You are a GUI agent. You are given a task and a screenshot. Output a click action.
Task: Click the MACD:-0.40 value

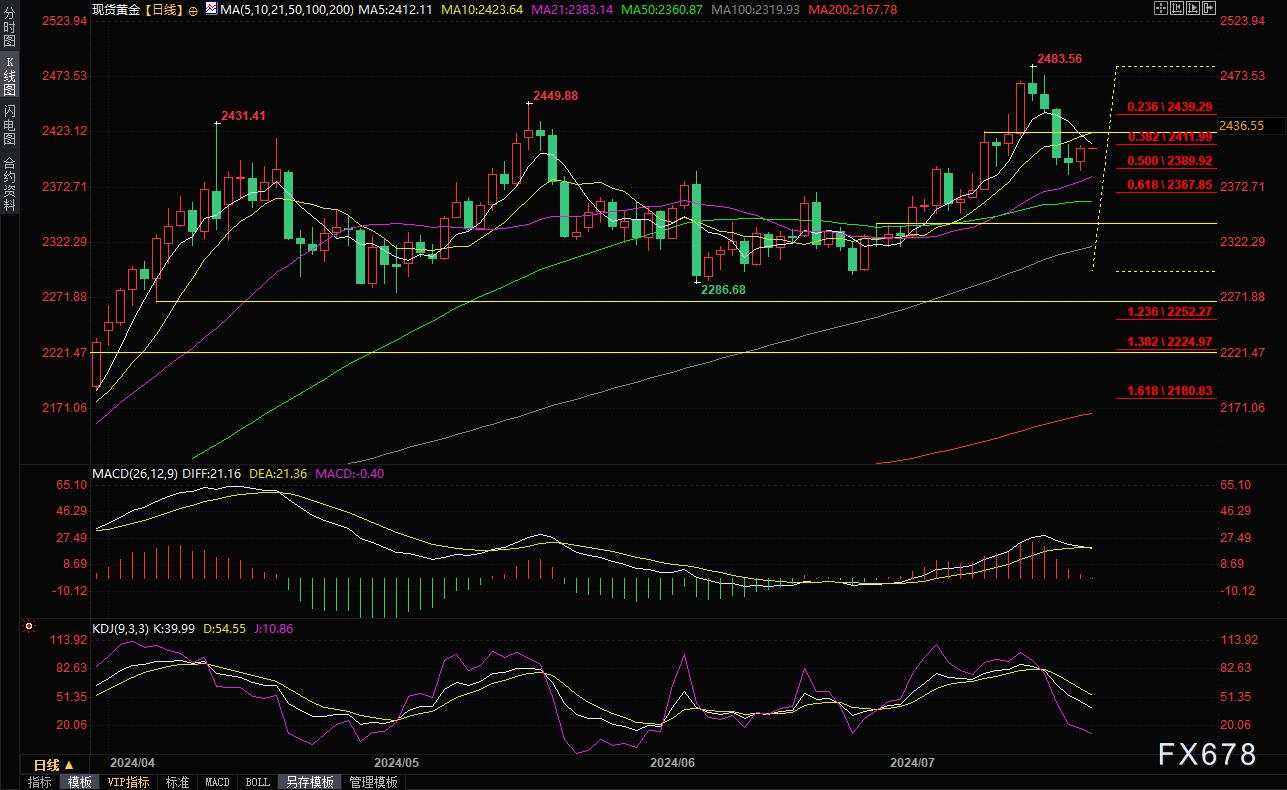351,473
